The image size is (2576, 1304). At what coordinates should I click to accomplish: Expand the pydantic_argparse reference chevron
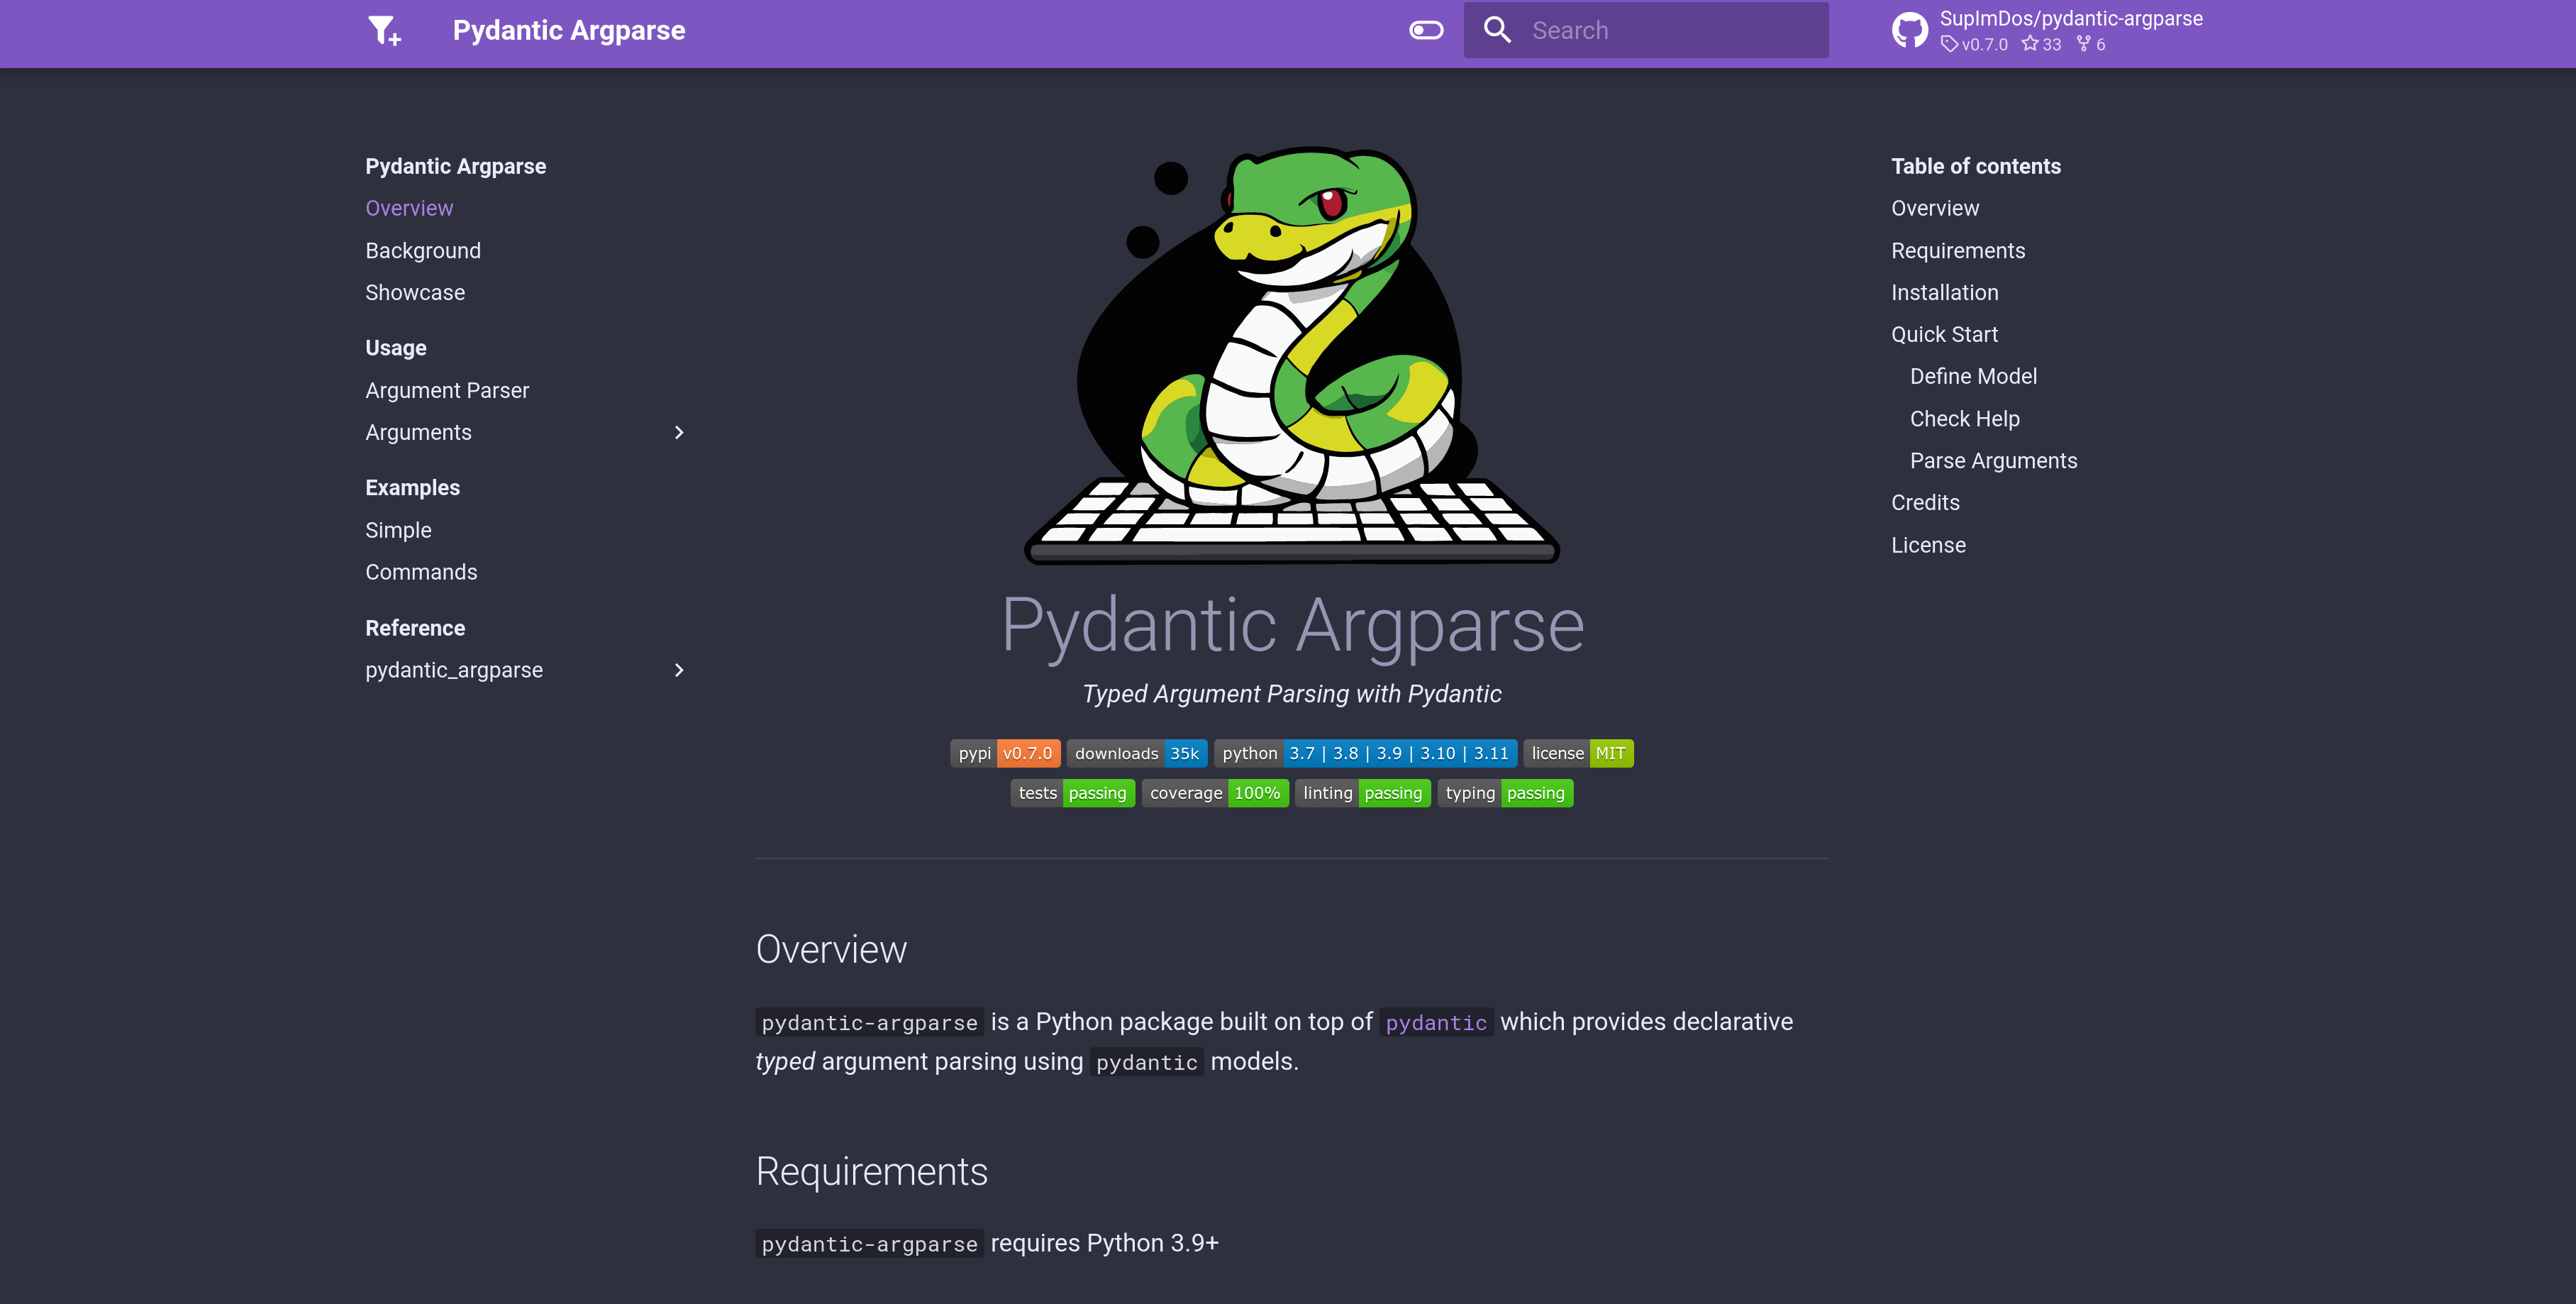click(679, 670)
